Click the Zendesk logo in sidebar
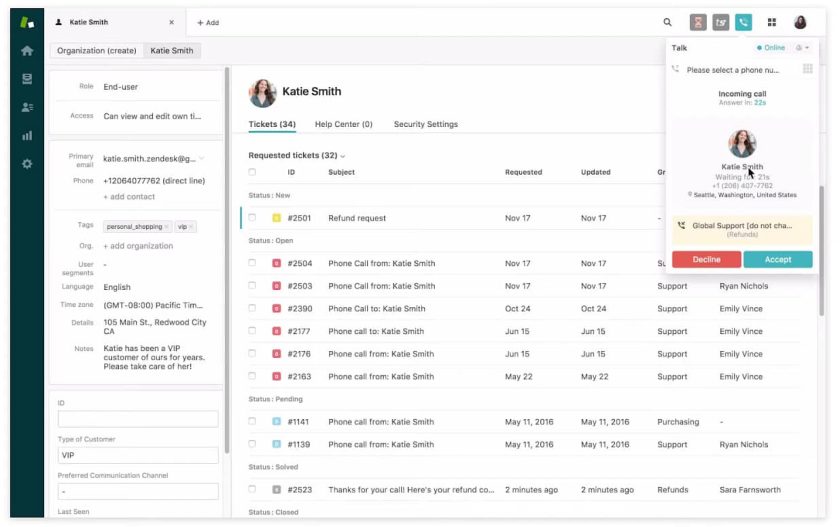This screenshot has height=527, width=840. coord(27,22)
